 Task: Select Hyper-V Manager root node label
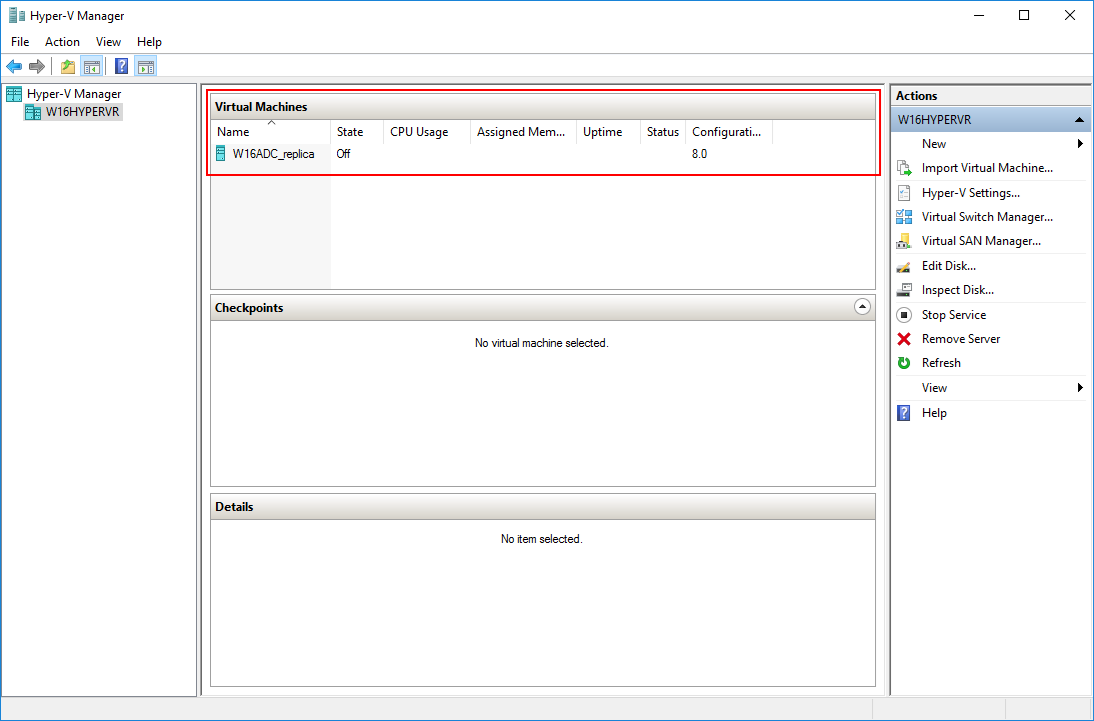click(x=74, y=94)
